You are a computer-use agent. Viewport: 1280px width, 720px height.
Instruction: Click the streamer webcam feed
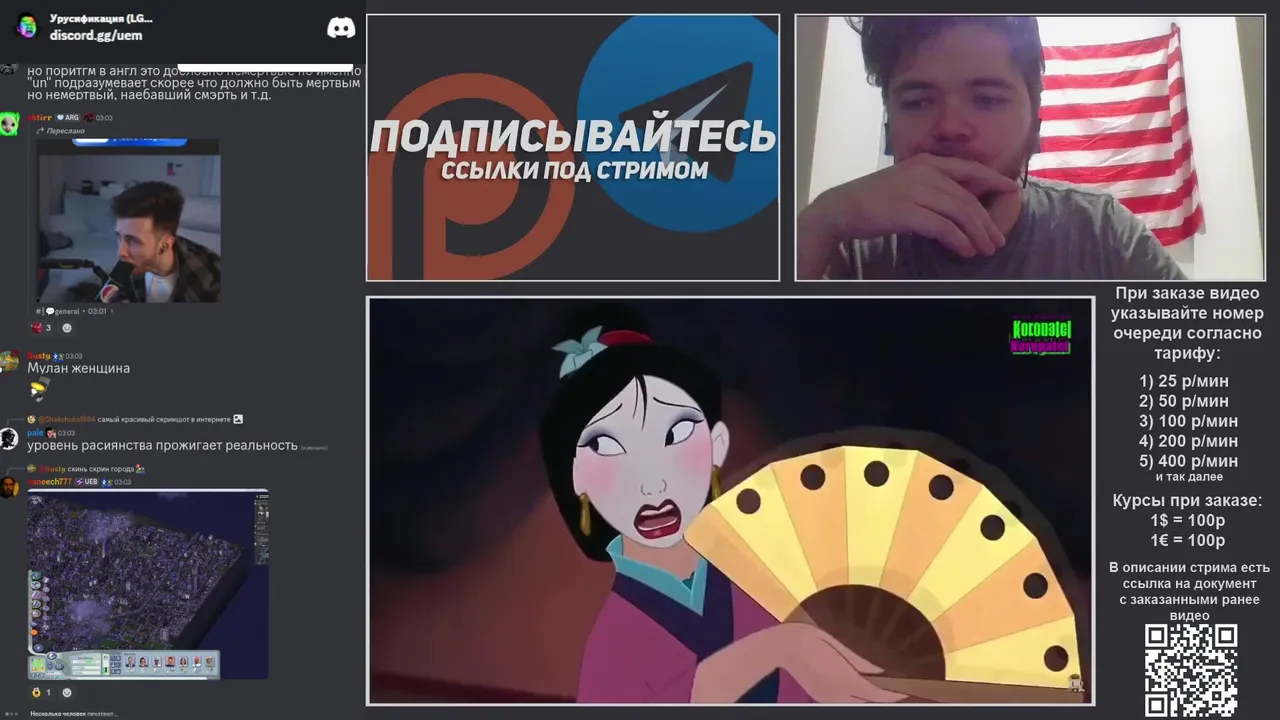[1030, 147]
